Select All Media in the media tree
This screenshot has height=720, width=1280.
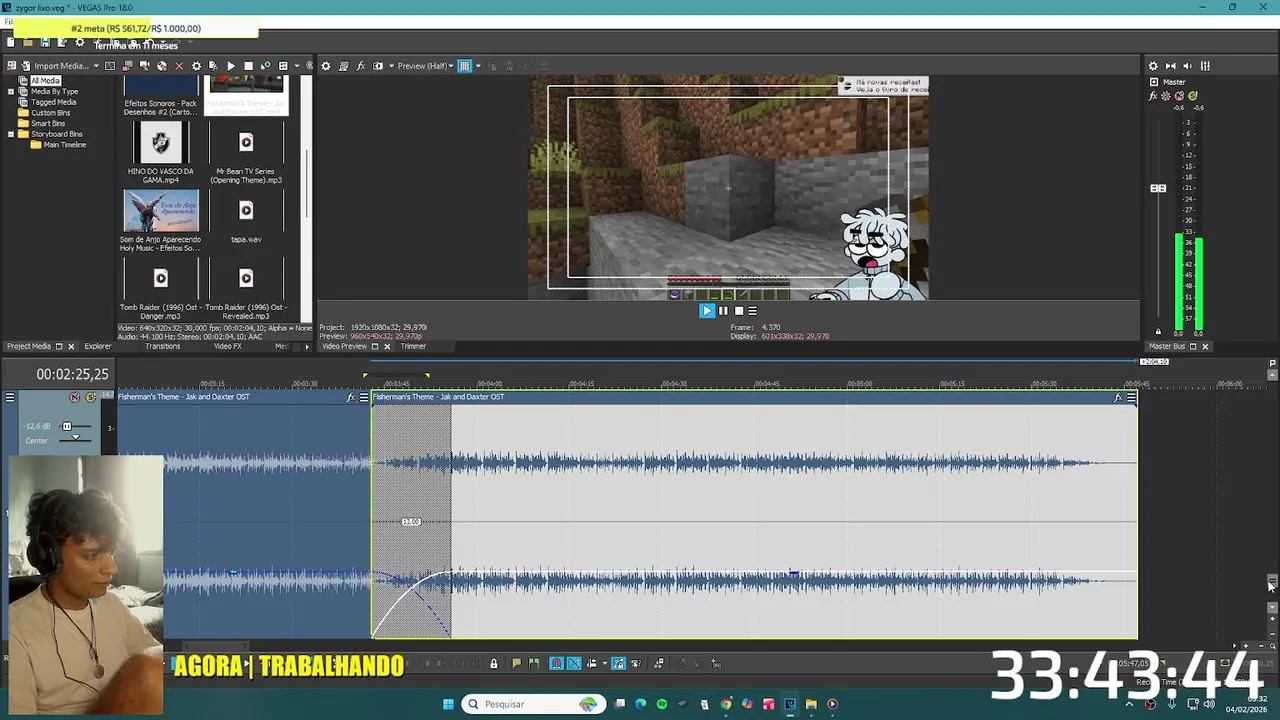pos(45,80)
